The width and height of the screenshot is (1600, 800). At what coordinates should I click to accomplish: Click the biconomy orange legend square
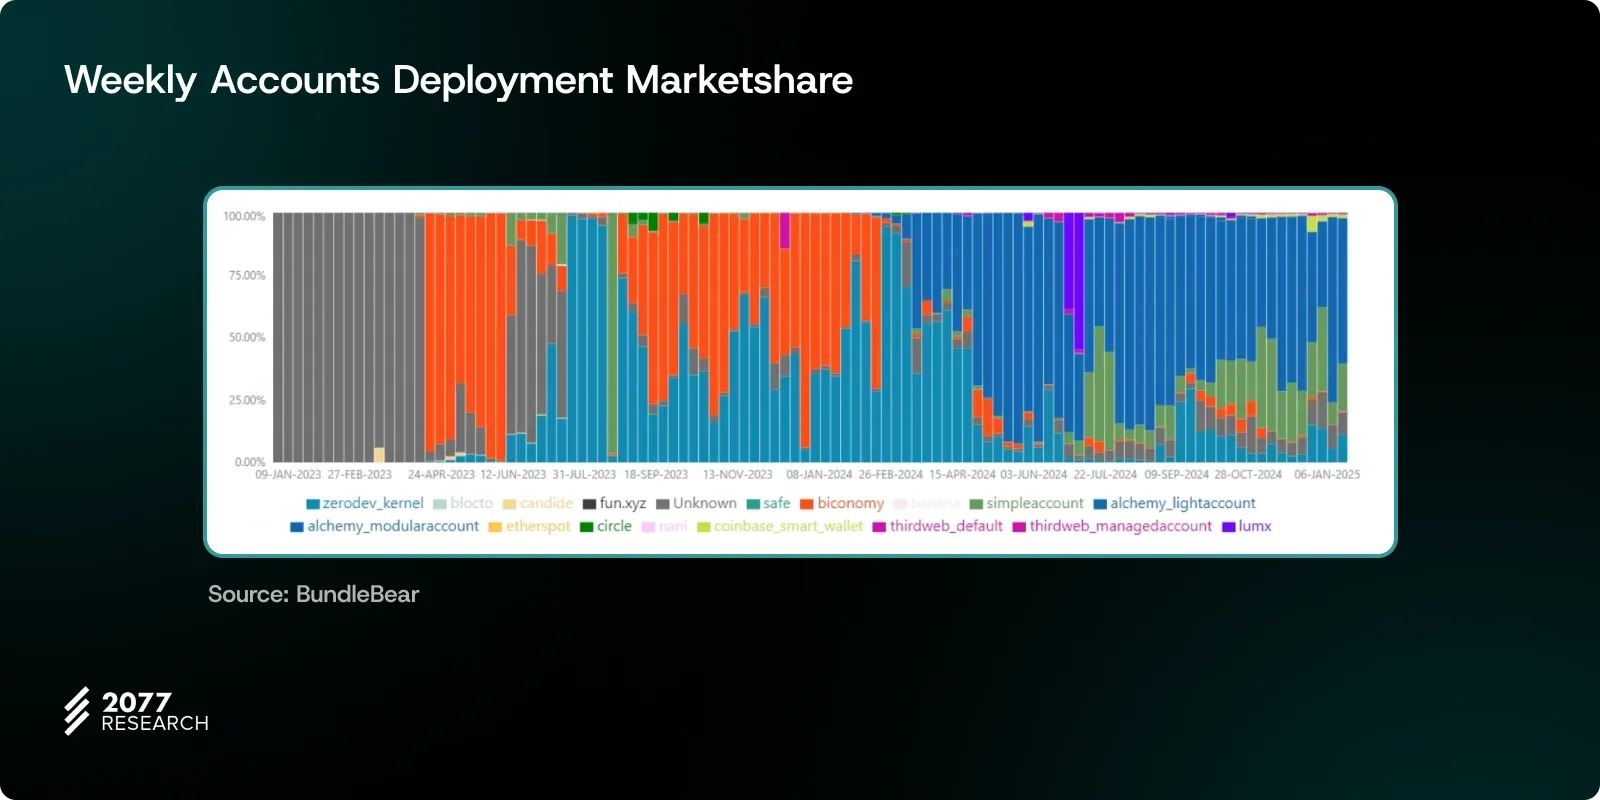(806, 504)
